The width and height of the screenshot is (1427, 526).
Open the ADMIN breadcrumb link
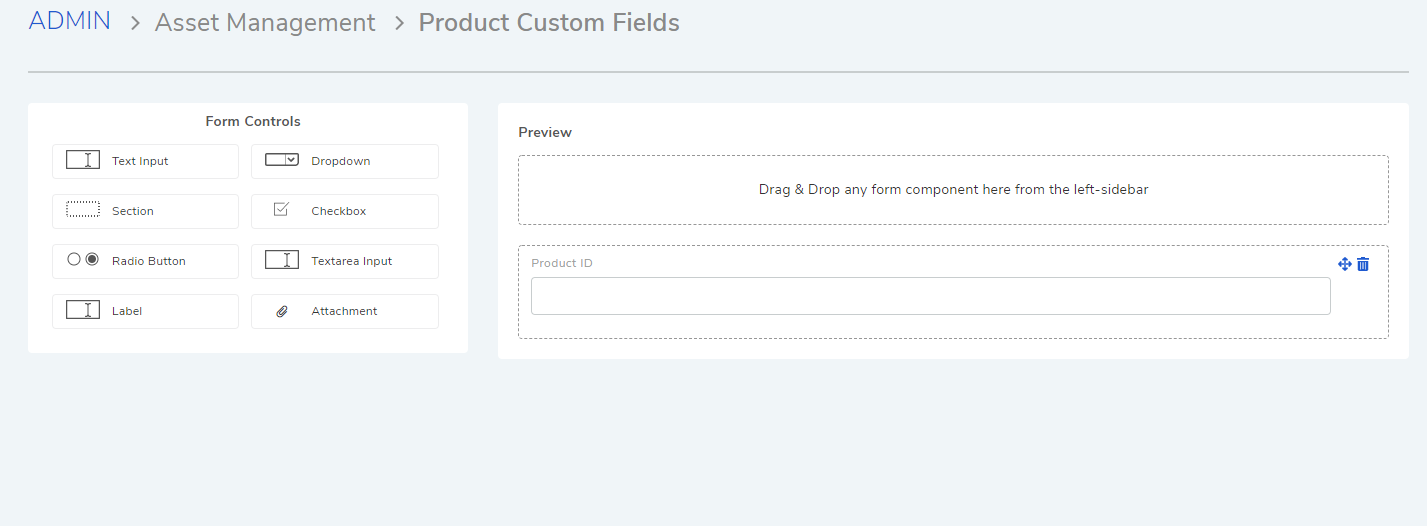pos(70,21)
